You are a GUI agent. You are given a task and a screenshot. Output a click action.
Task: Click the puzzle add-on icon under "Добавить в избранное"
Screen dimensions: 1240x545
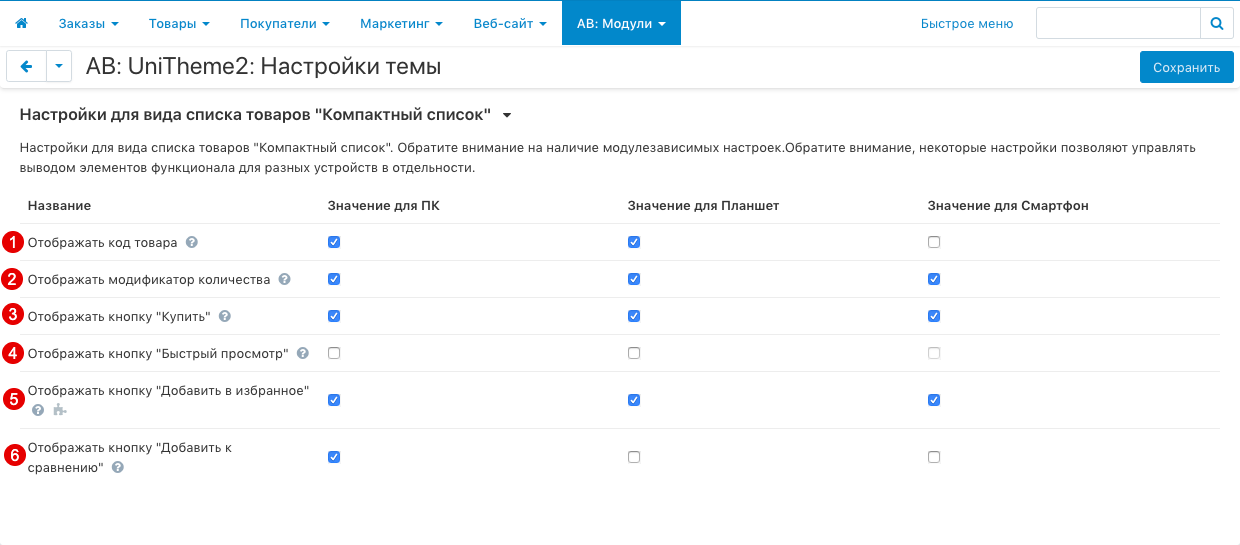(60, 410)
